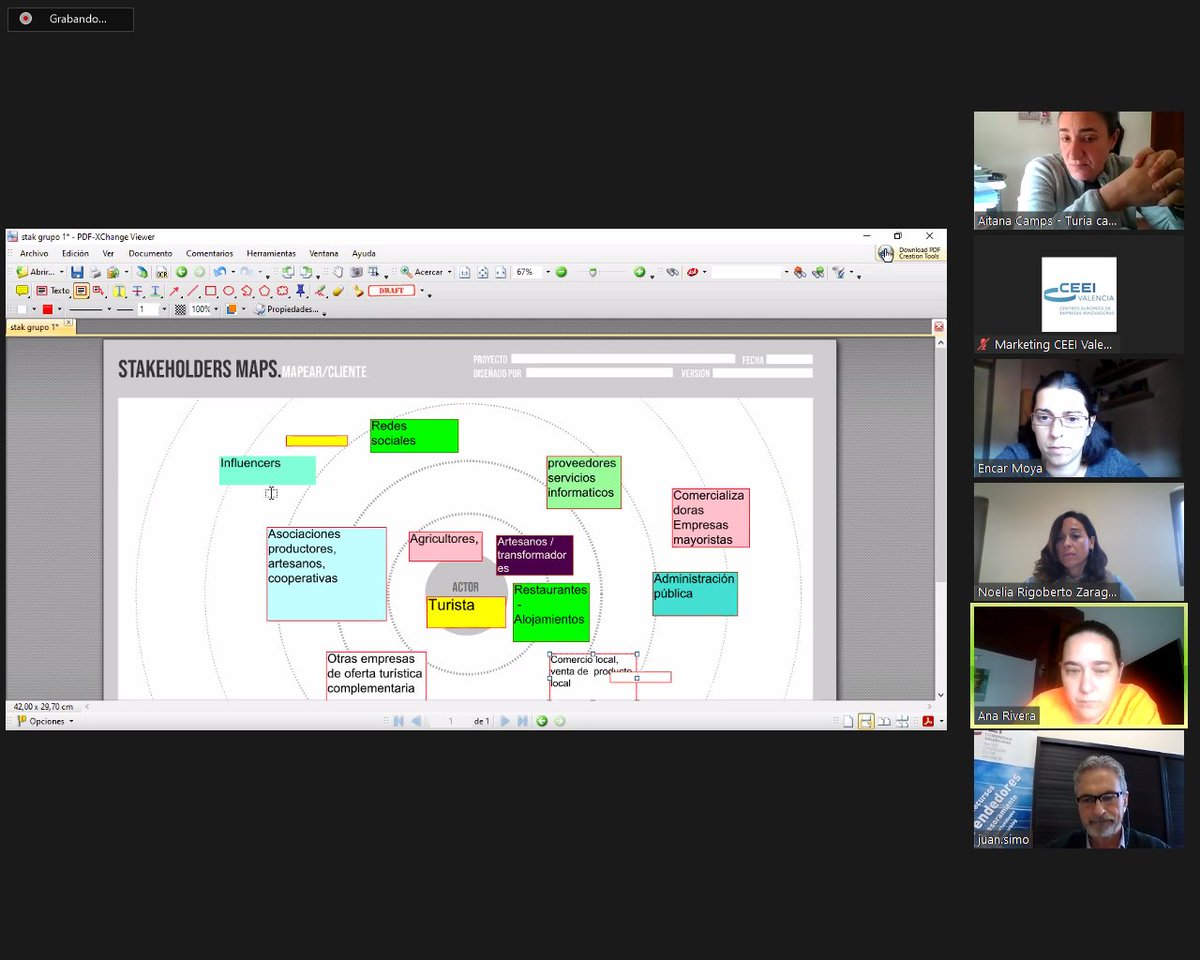Click the 'Administración pública' note
This screenshot has height=960, width=1200.
point(695,593)
